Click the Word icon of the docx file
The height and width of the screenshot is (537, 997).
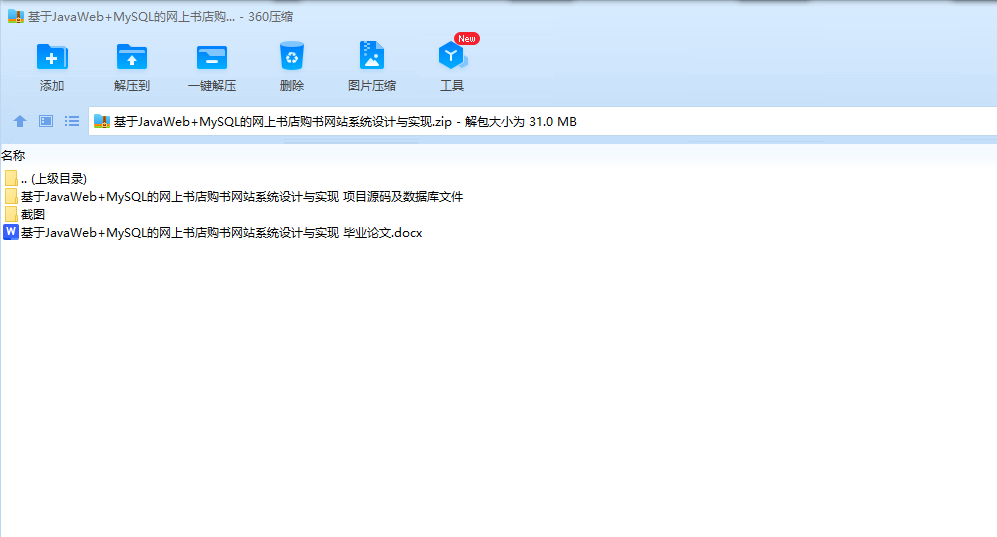click(11, 233)
